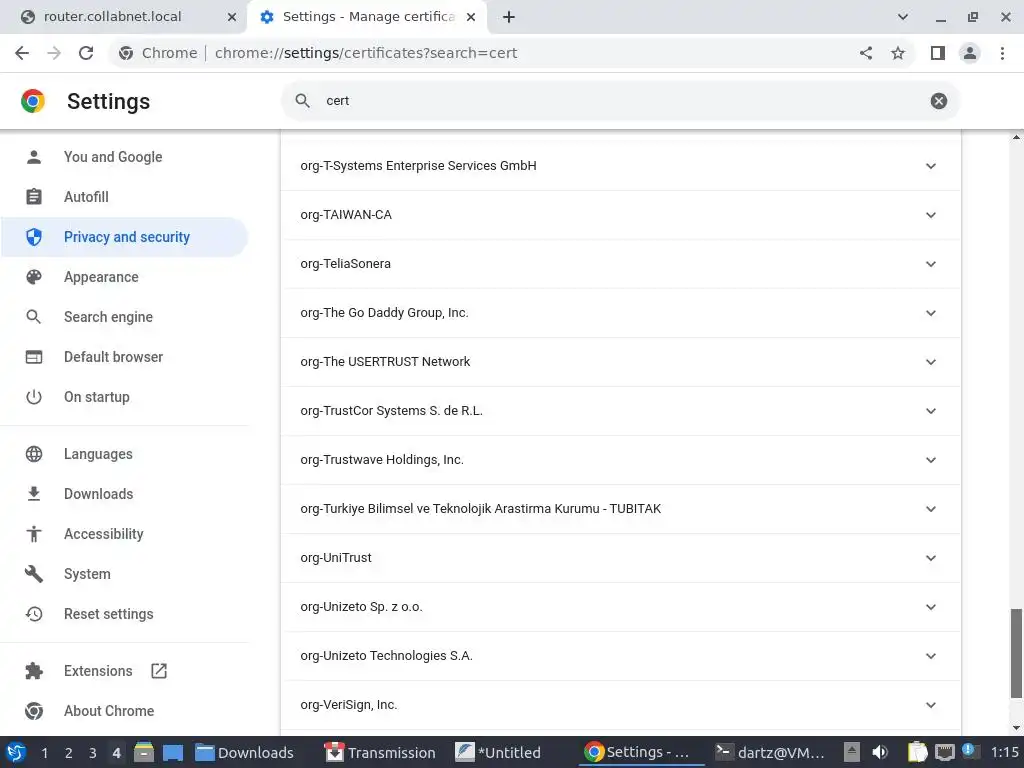The image size is (1024, 768).
Task: Click the Chrome logo next to Settings
Action: (x=33, y=101)
